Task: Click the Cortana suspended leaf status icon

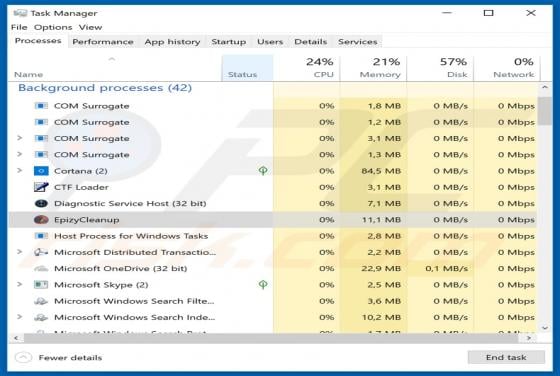Action: click(263, 171)
